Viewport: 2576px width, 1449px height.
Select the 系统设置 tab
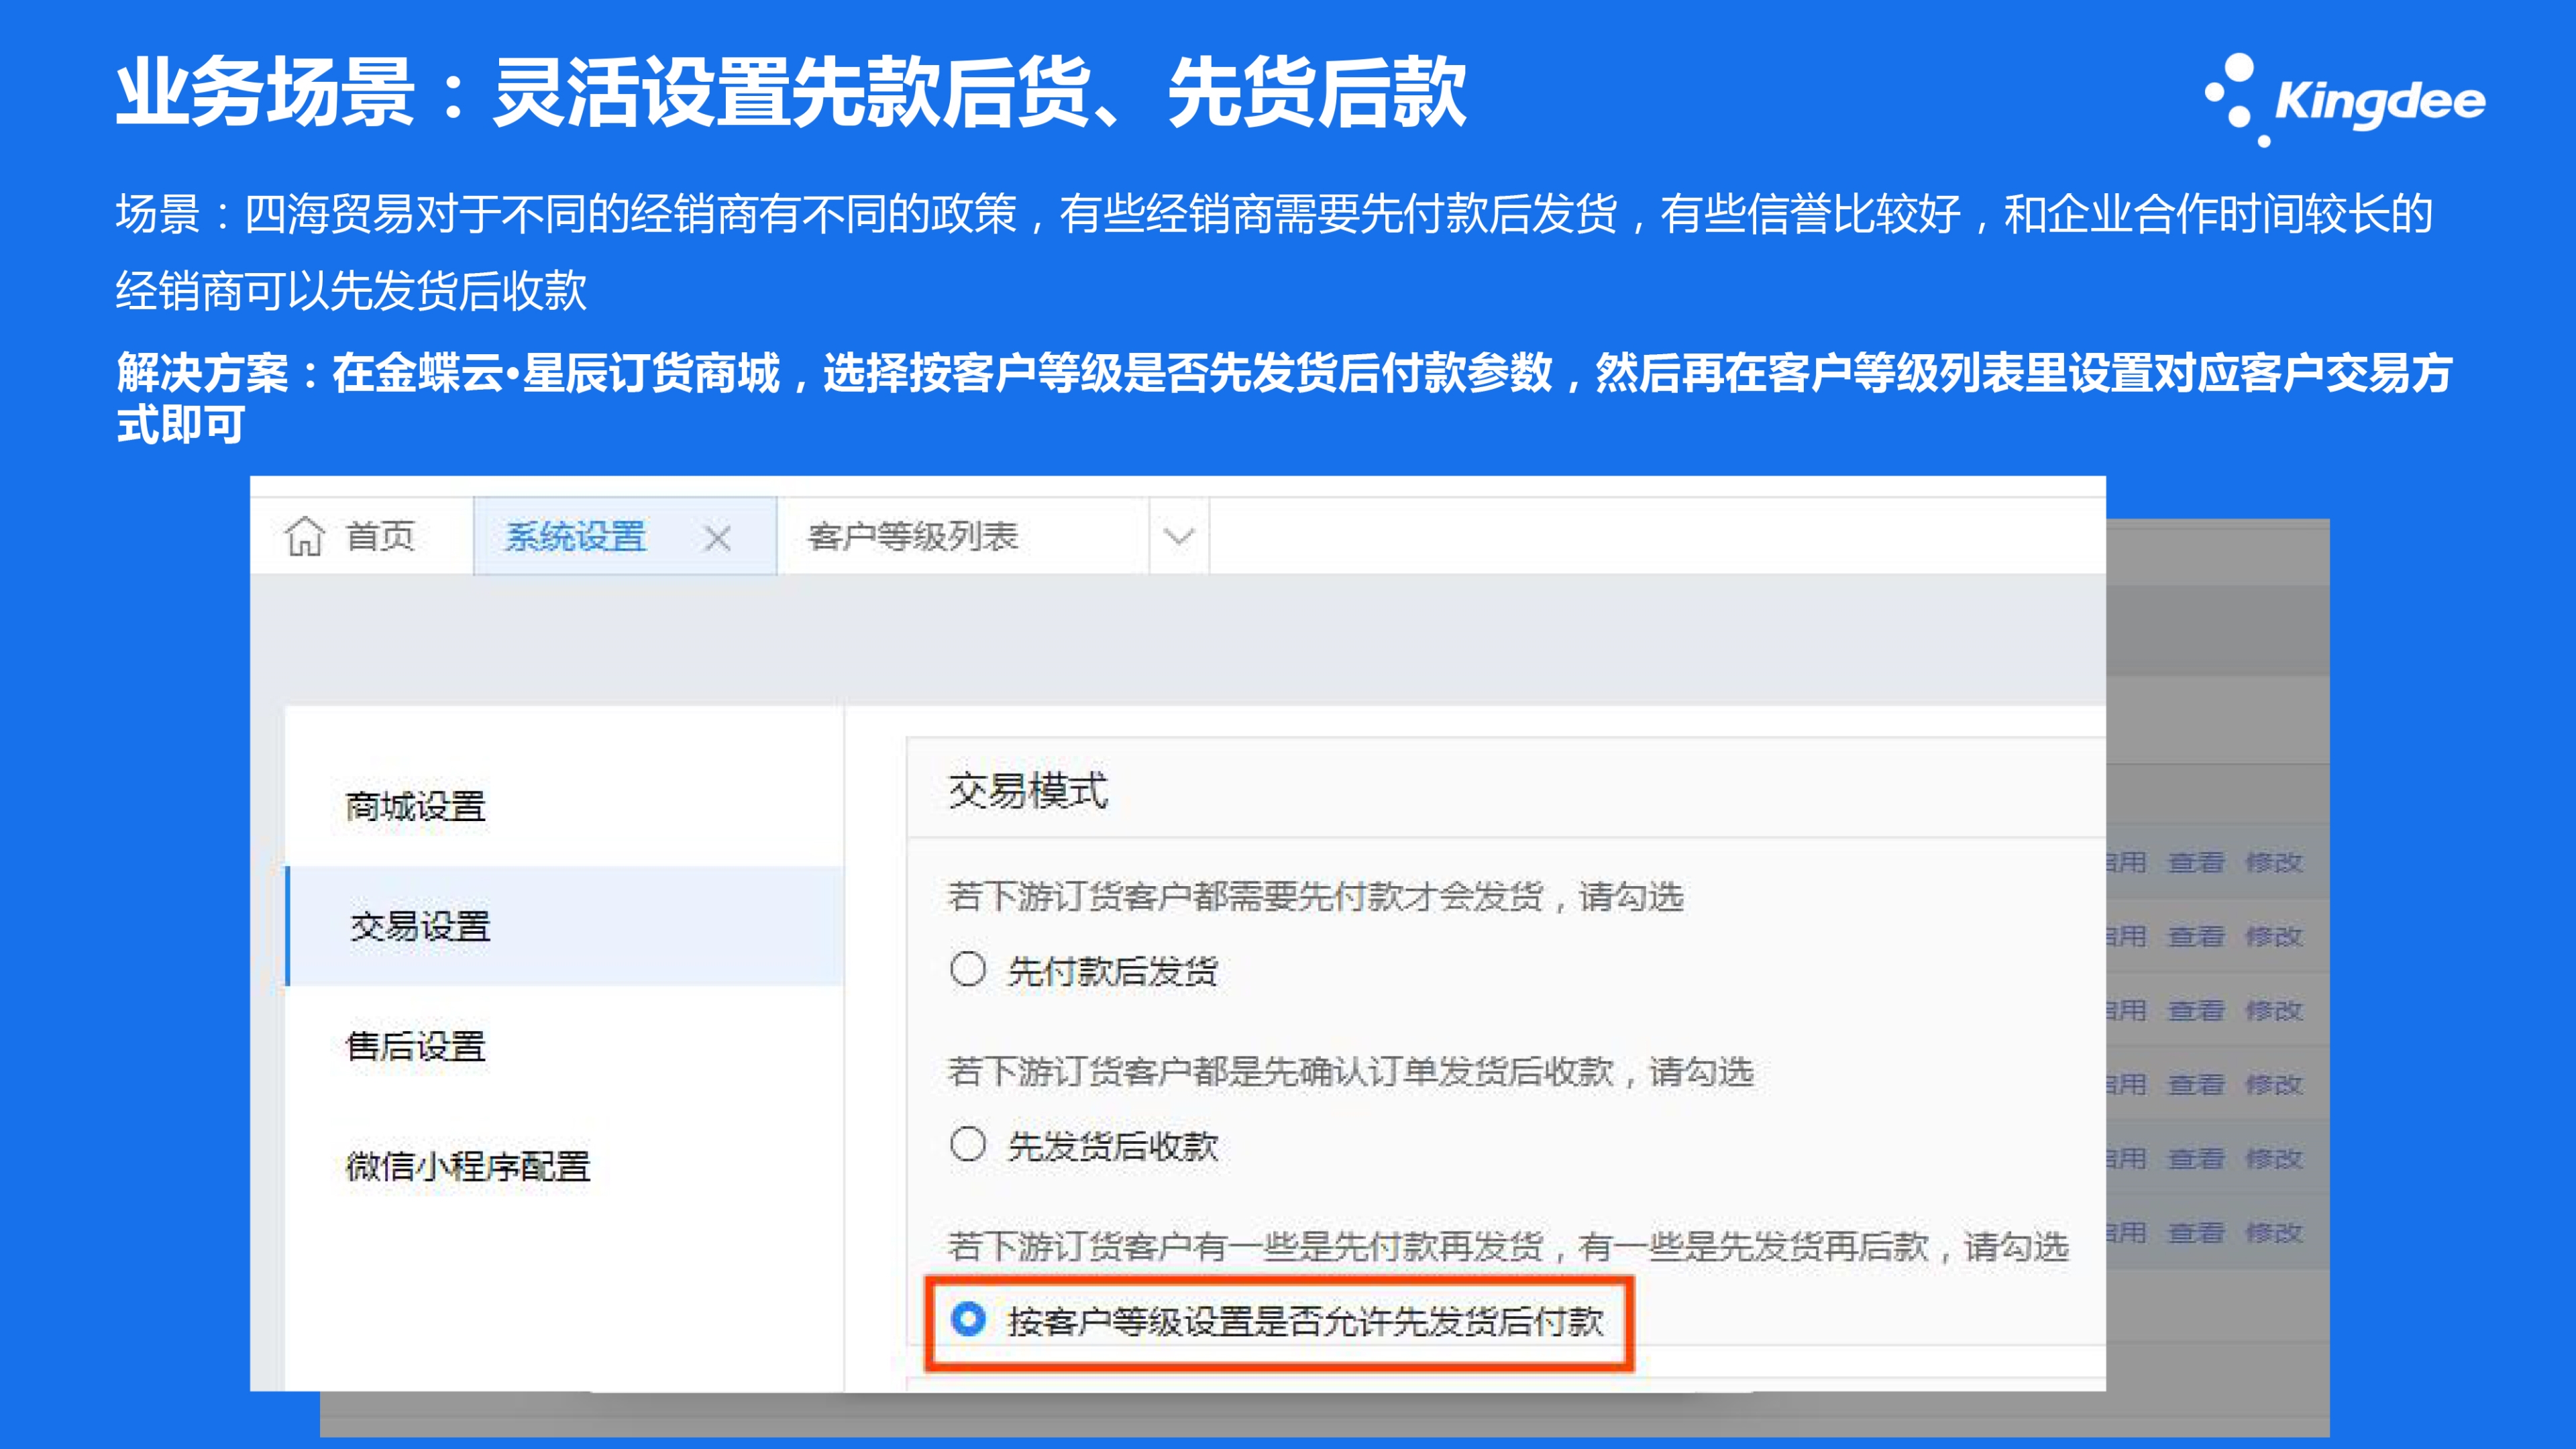click(x=575, y=537)
